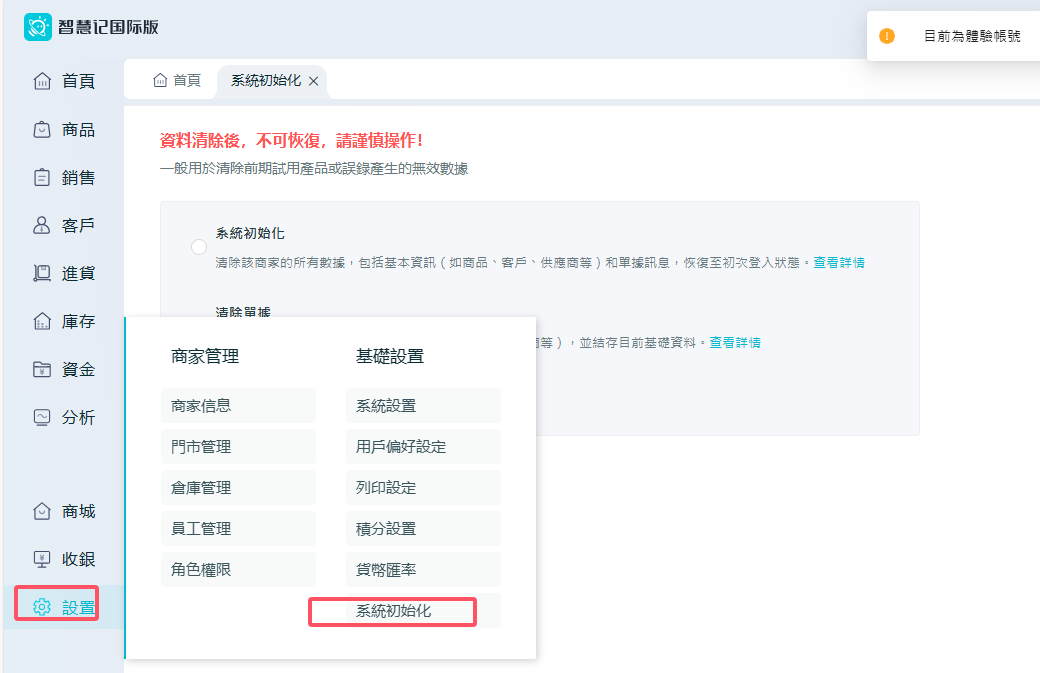Select the 資金 wallet icon
This screenshot has height=673, width=1040.
coord(42,369)
